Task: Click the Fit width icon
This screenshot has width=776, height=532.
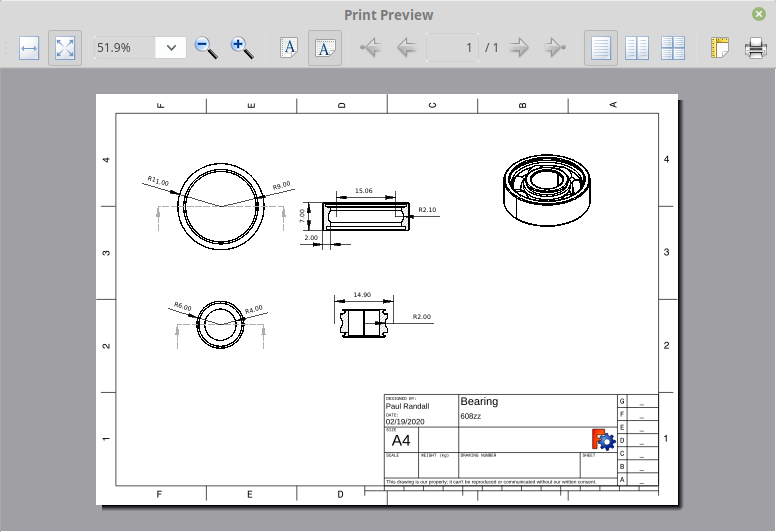Action: 29,48
